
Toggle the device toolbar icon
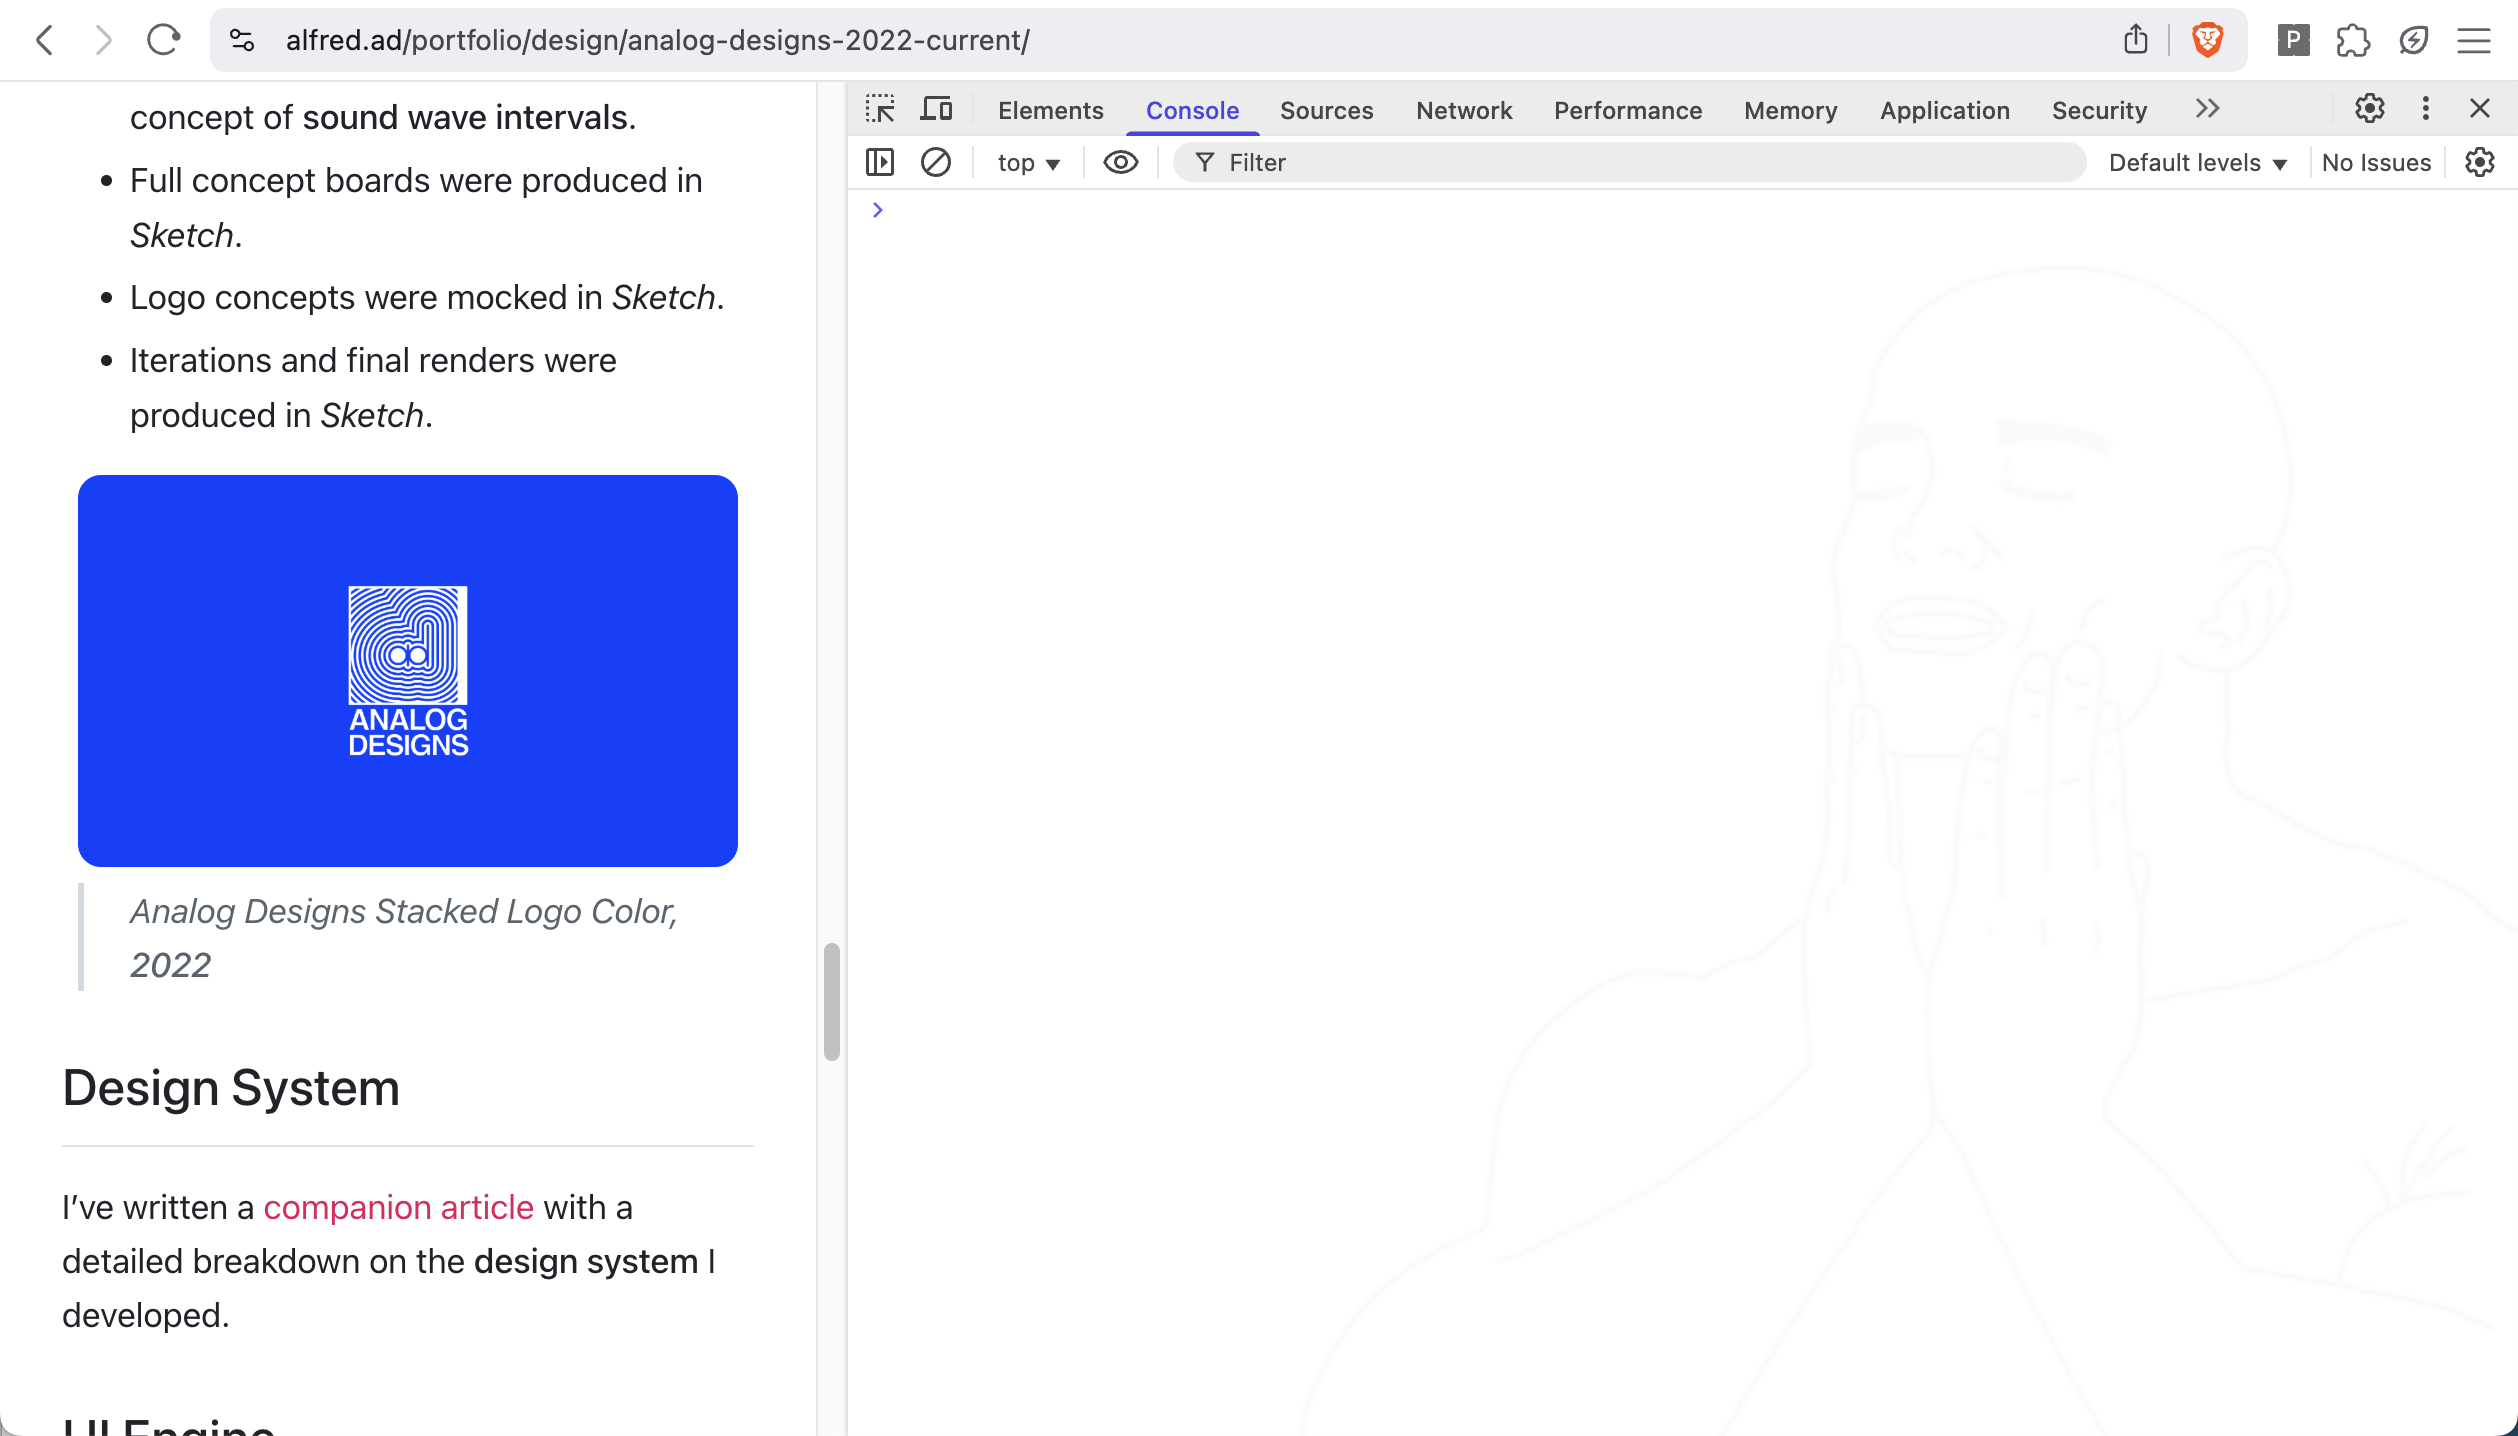point(936,109)
